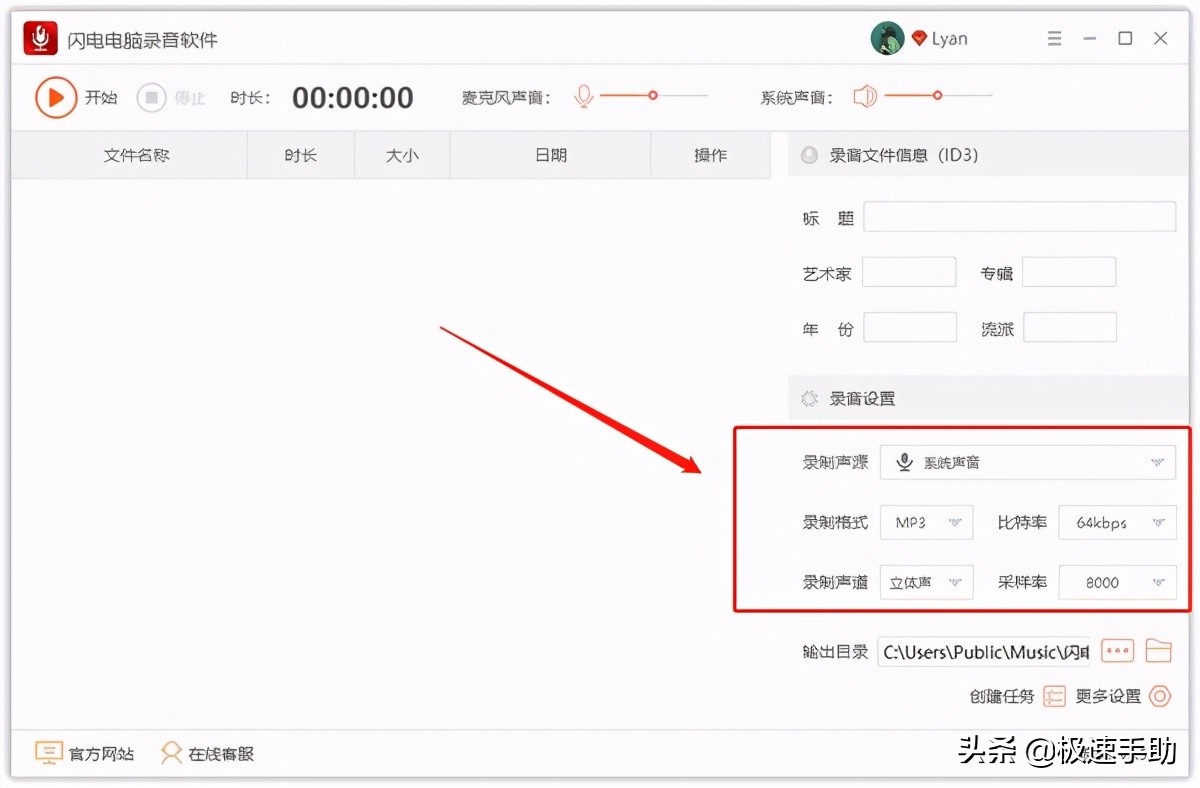Click the ID3 录音文件信息 panel header icon

tap(808, 155)
